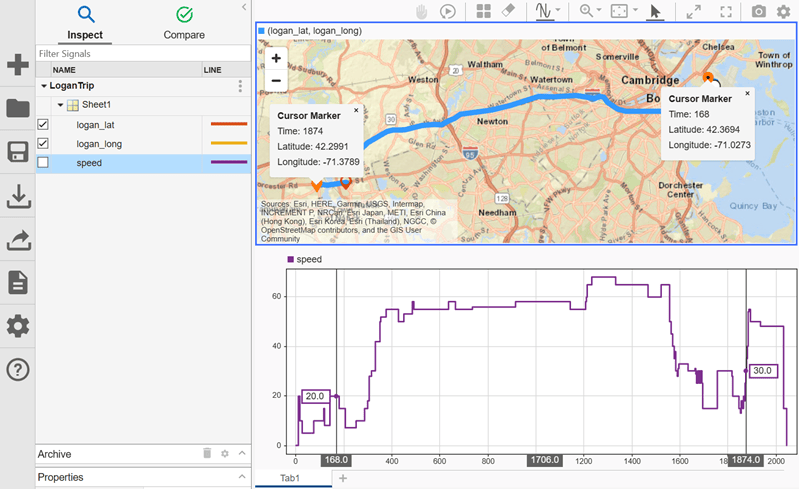Select the pan hand tool in toolbar
This screenshot has width=799, height=490.
[421, 11]
